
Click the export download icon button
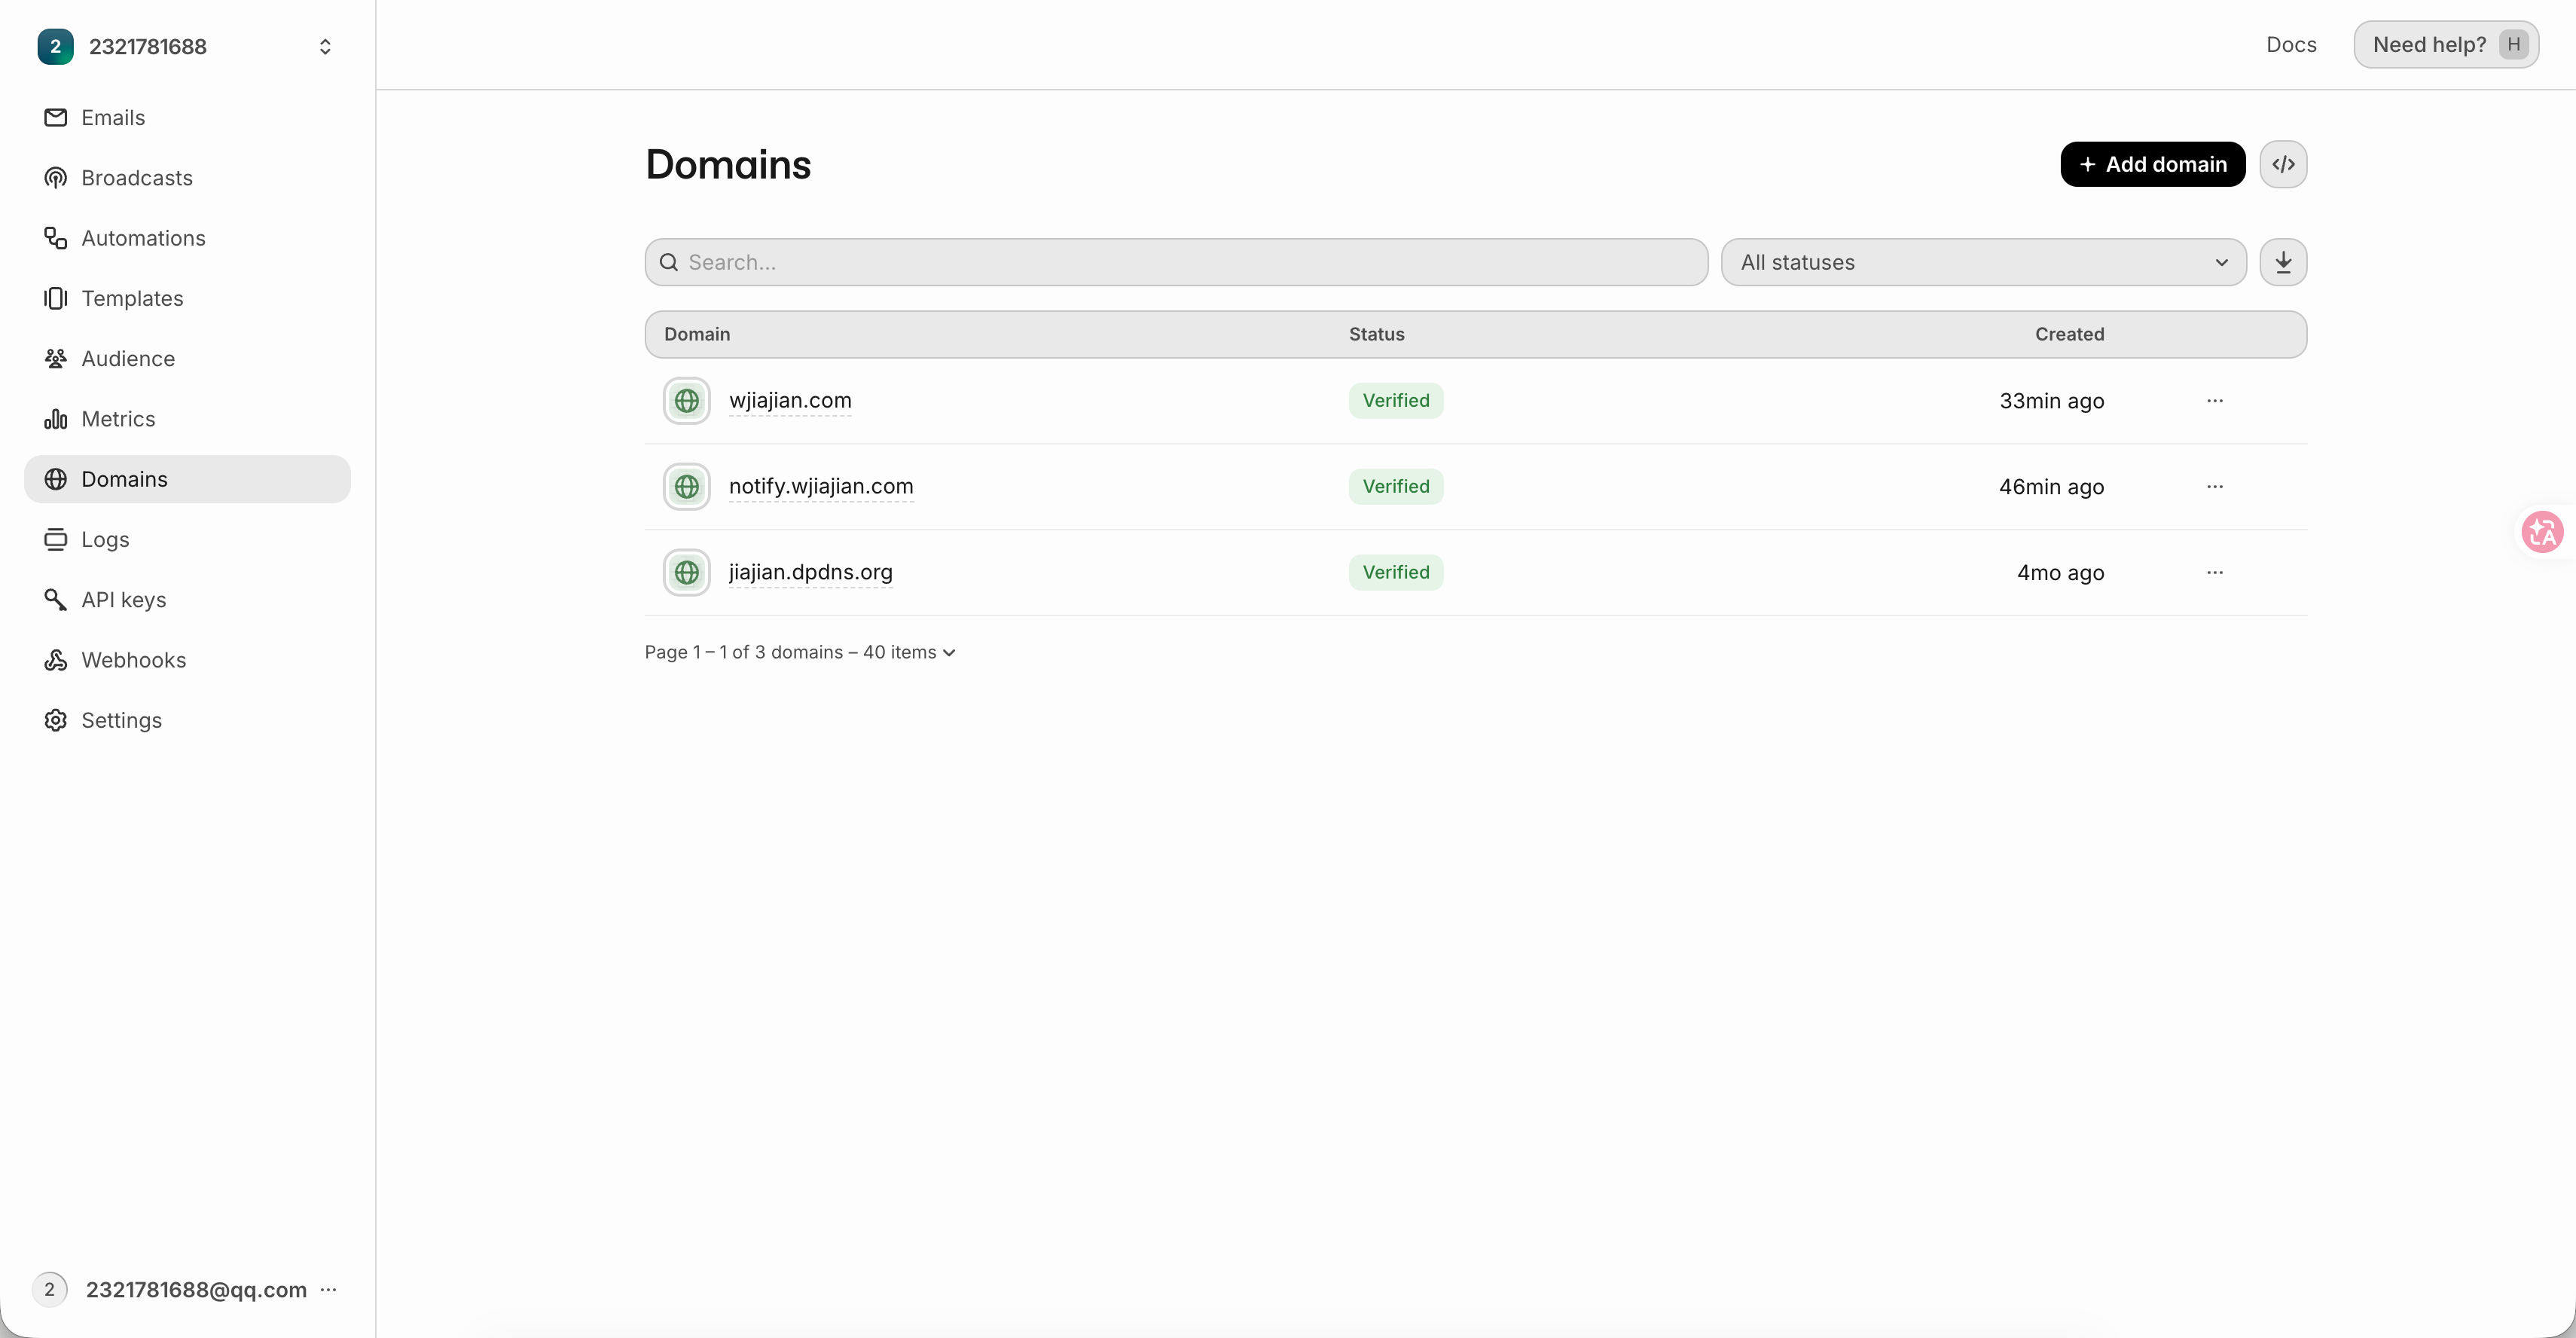coord(2283,262)
